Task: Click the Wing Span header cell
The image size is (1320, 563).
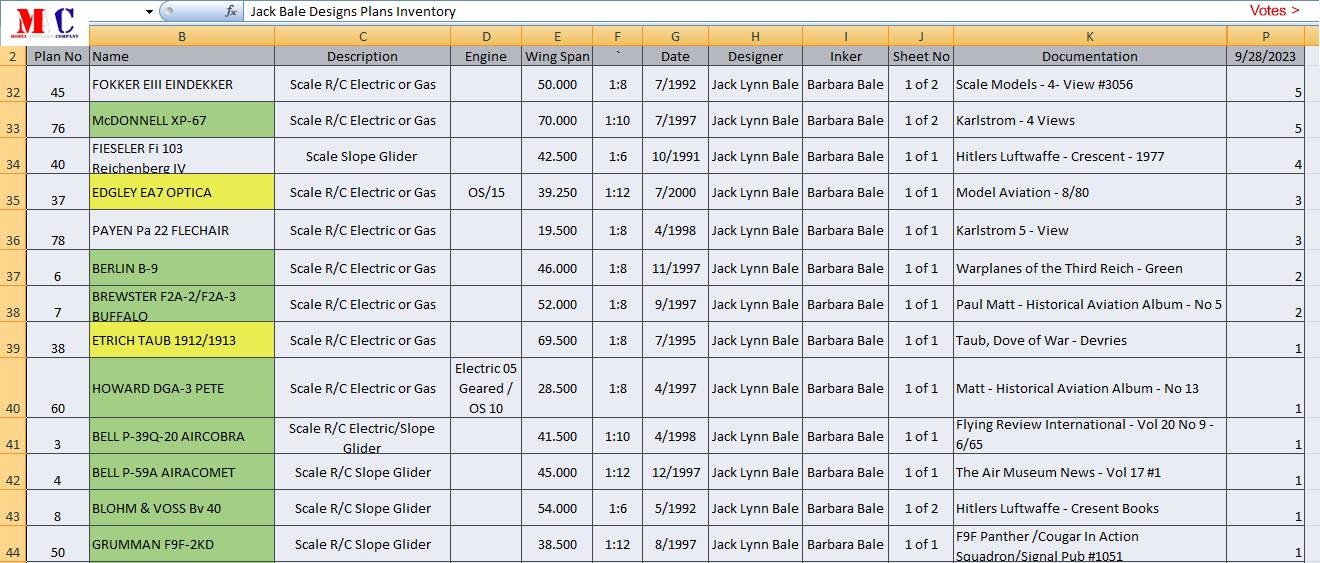Action: coord(557,56)
